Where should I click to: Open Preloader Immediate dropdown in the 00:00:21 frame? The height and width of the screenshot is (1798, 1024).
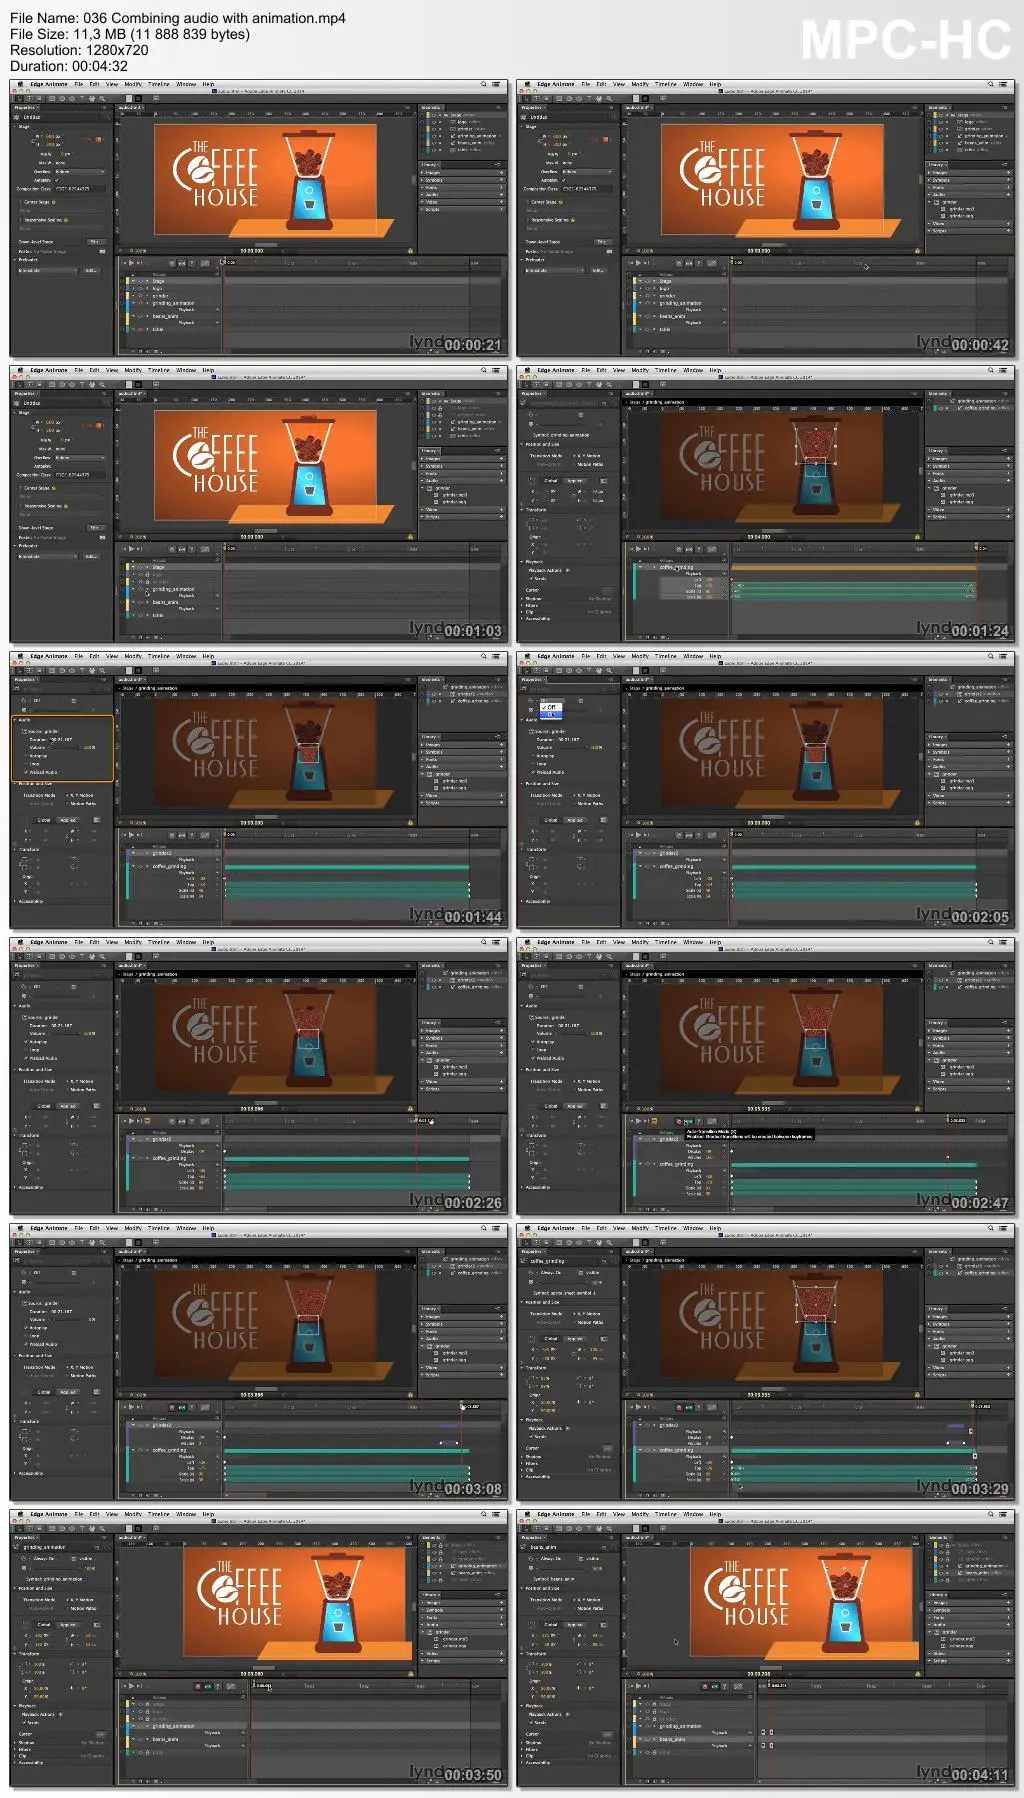point(48,270)
